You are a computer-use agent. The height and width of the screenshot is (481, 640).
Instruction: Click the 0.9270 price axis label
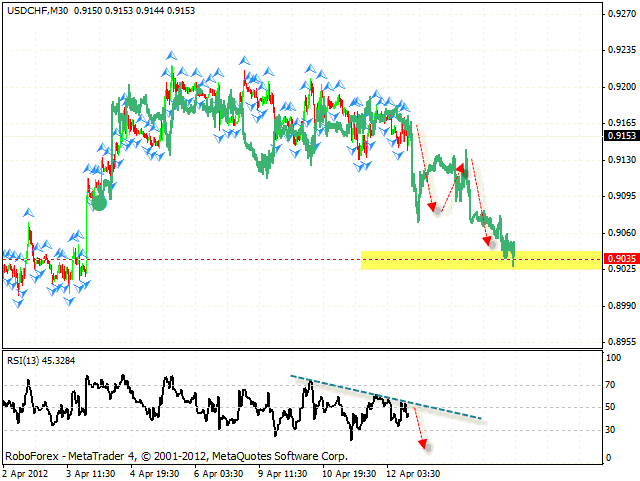tap(618, 14)
